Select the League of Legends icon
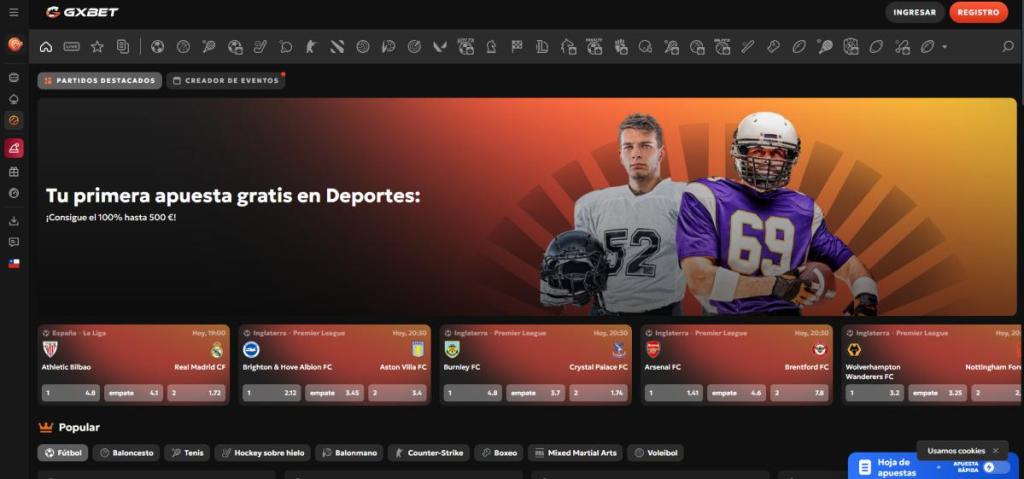The width and height of the screenshot is (1024, 479). click(542, 46)
